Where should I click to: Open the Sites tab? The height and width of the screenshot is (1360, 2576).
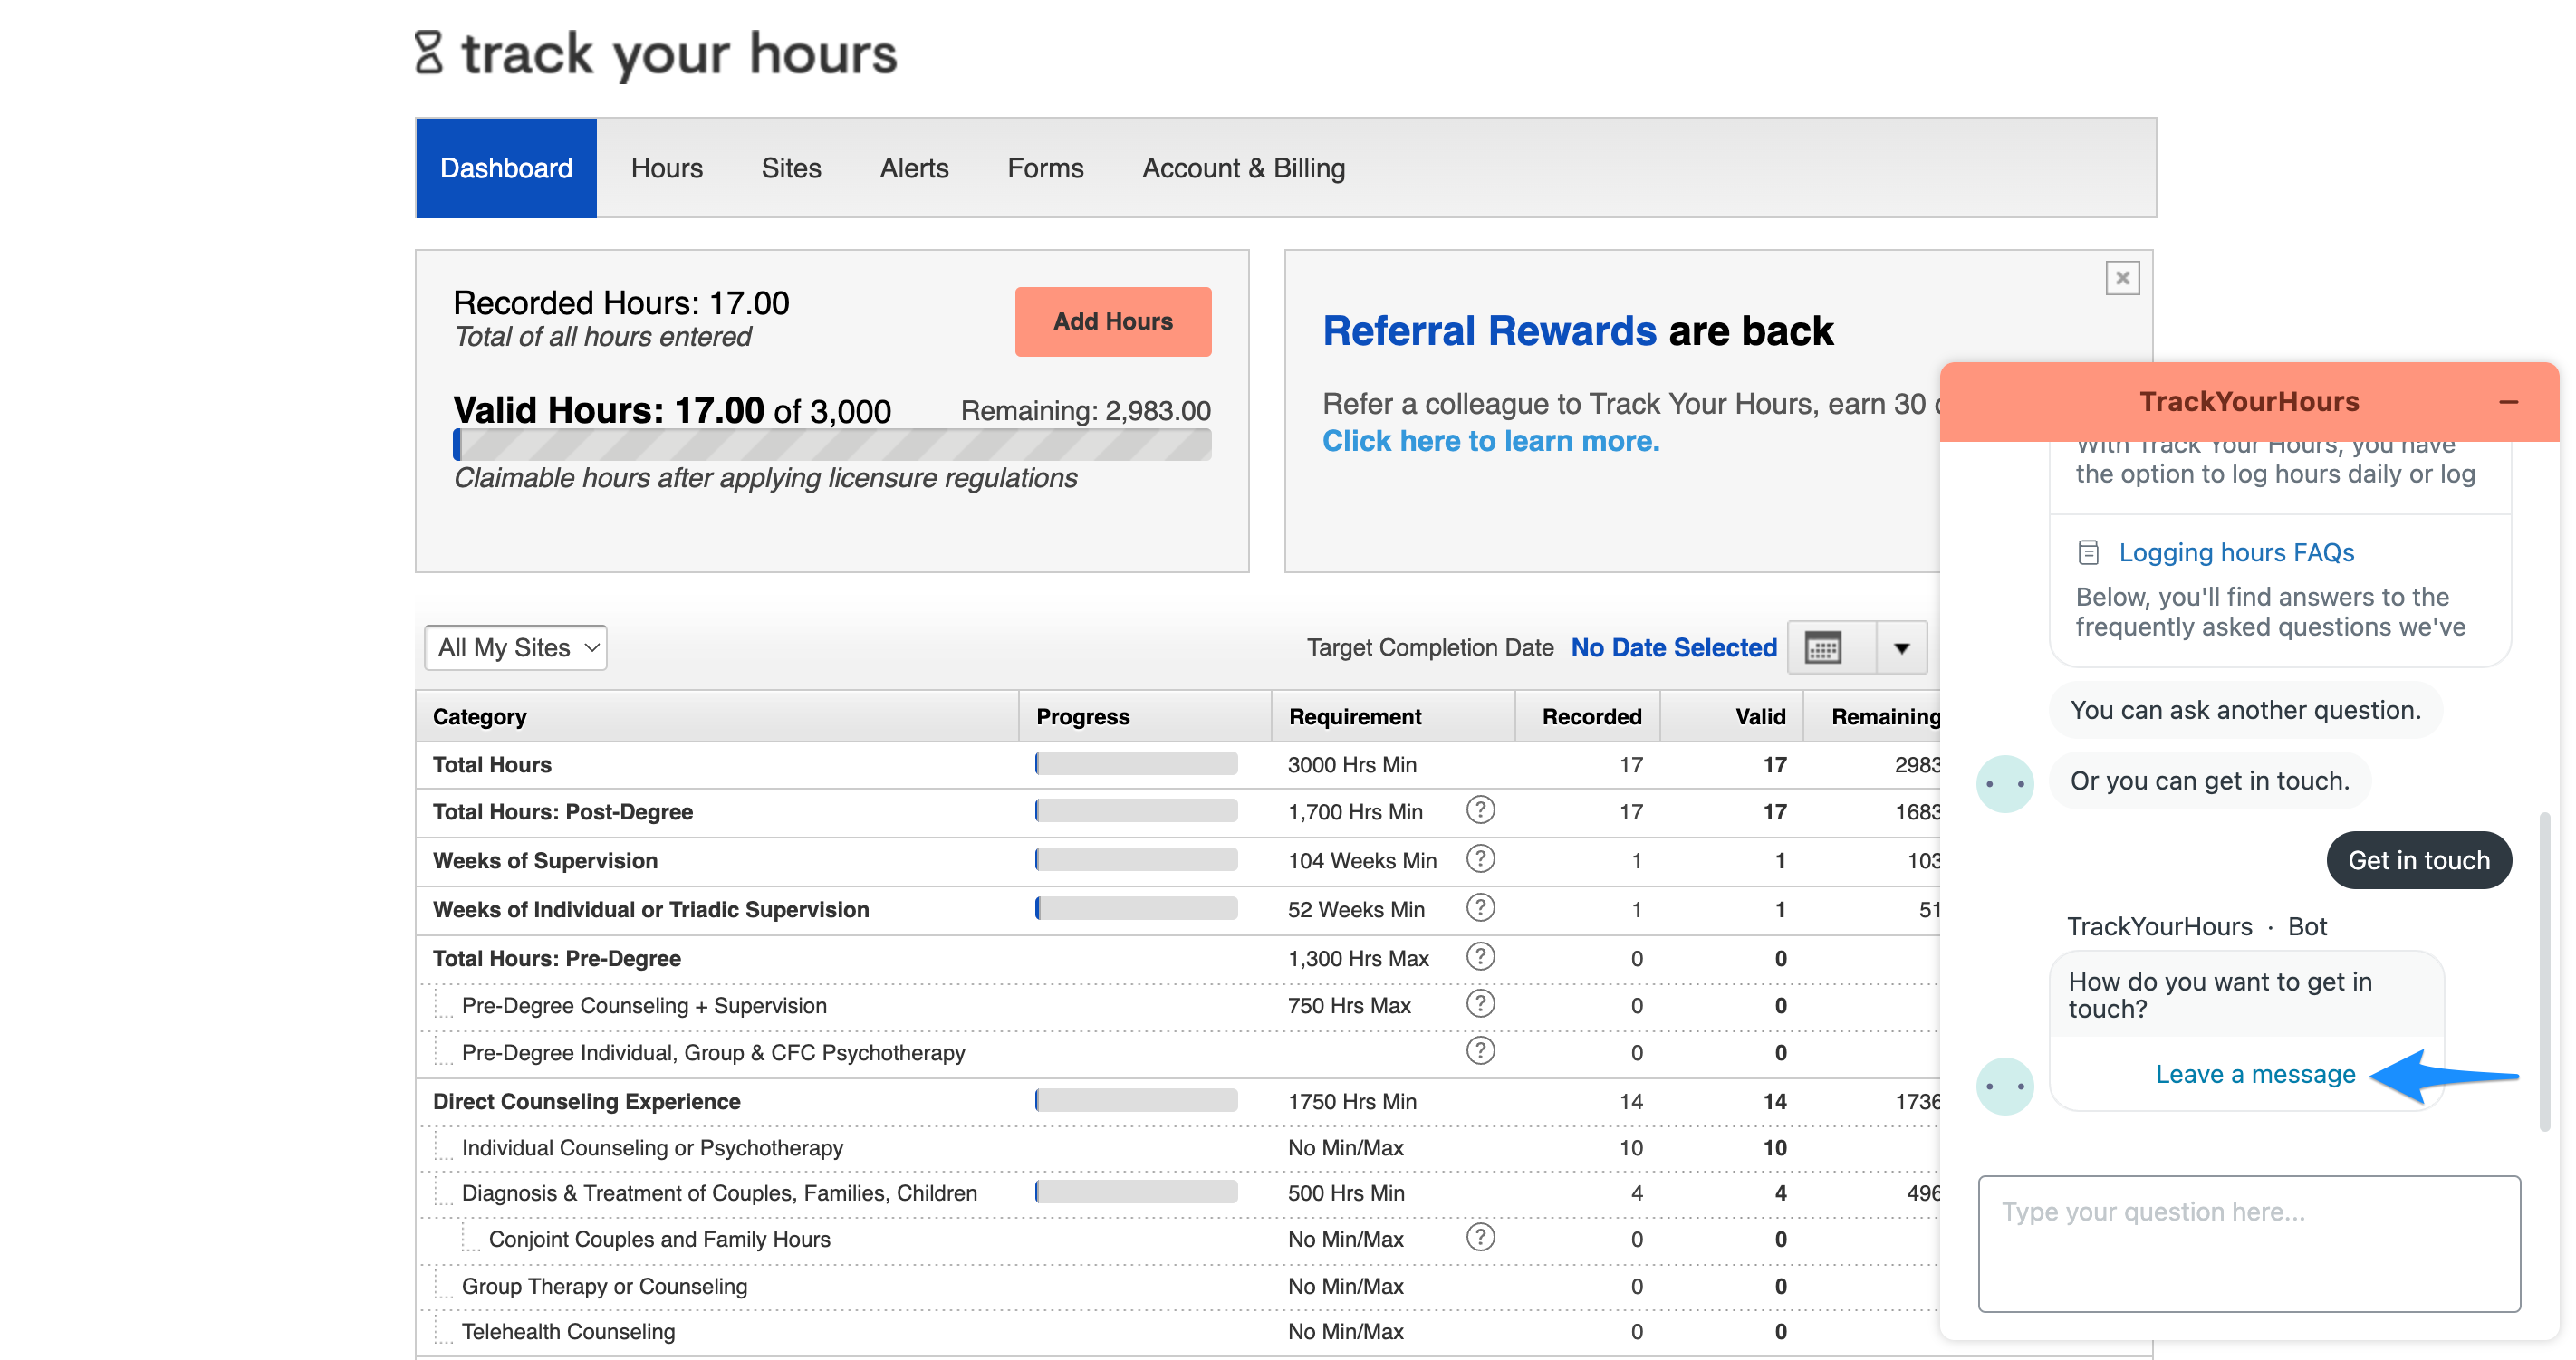[791, 168]
